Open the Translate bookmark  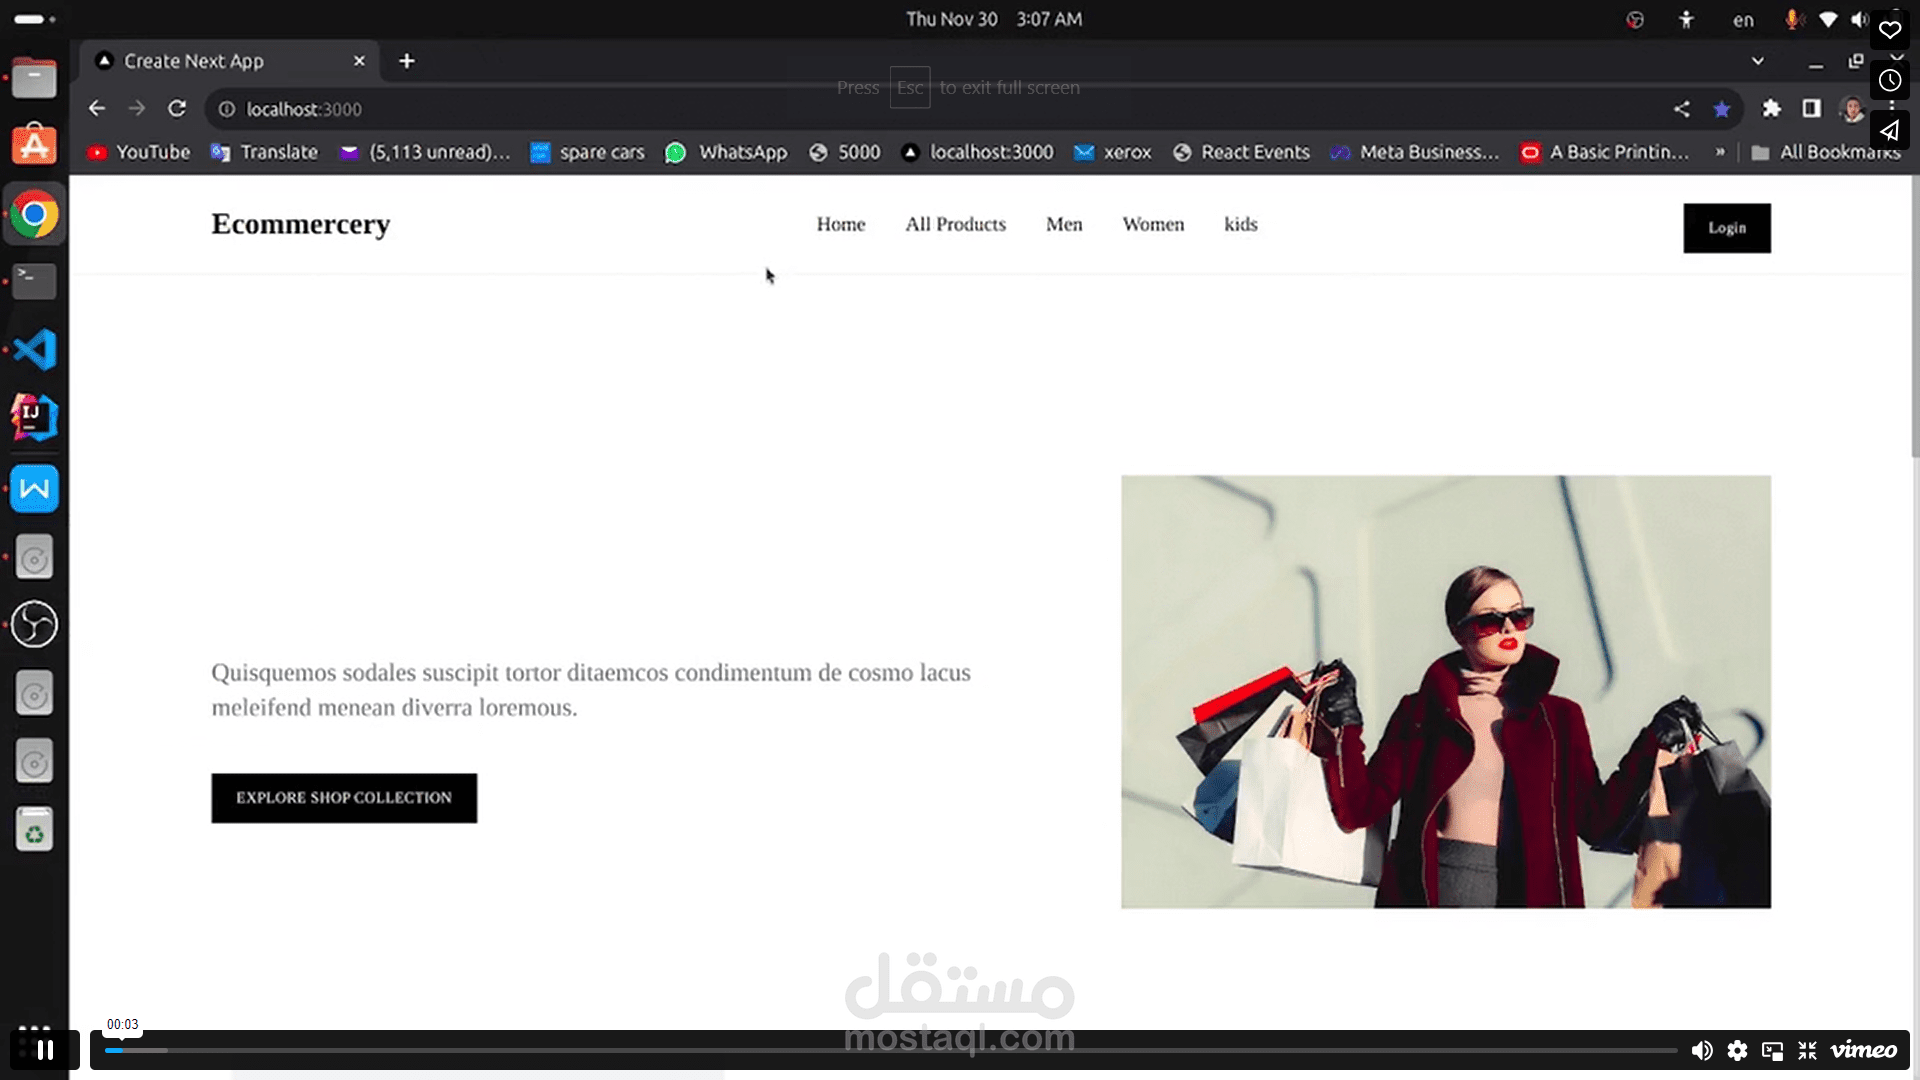tap(265, 152)
